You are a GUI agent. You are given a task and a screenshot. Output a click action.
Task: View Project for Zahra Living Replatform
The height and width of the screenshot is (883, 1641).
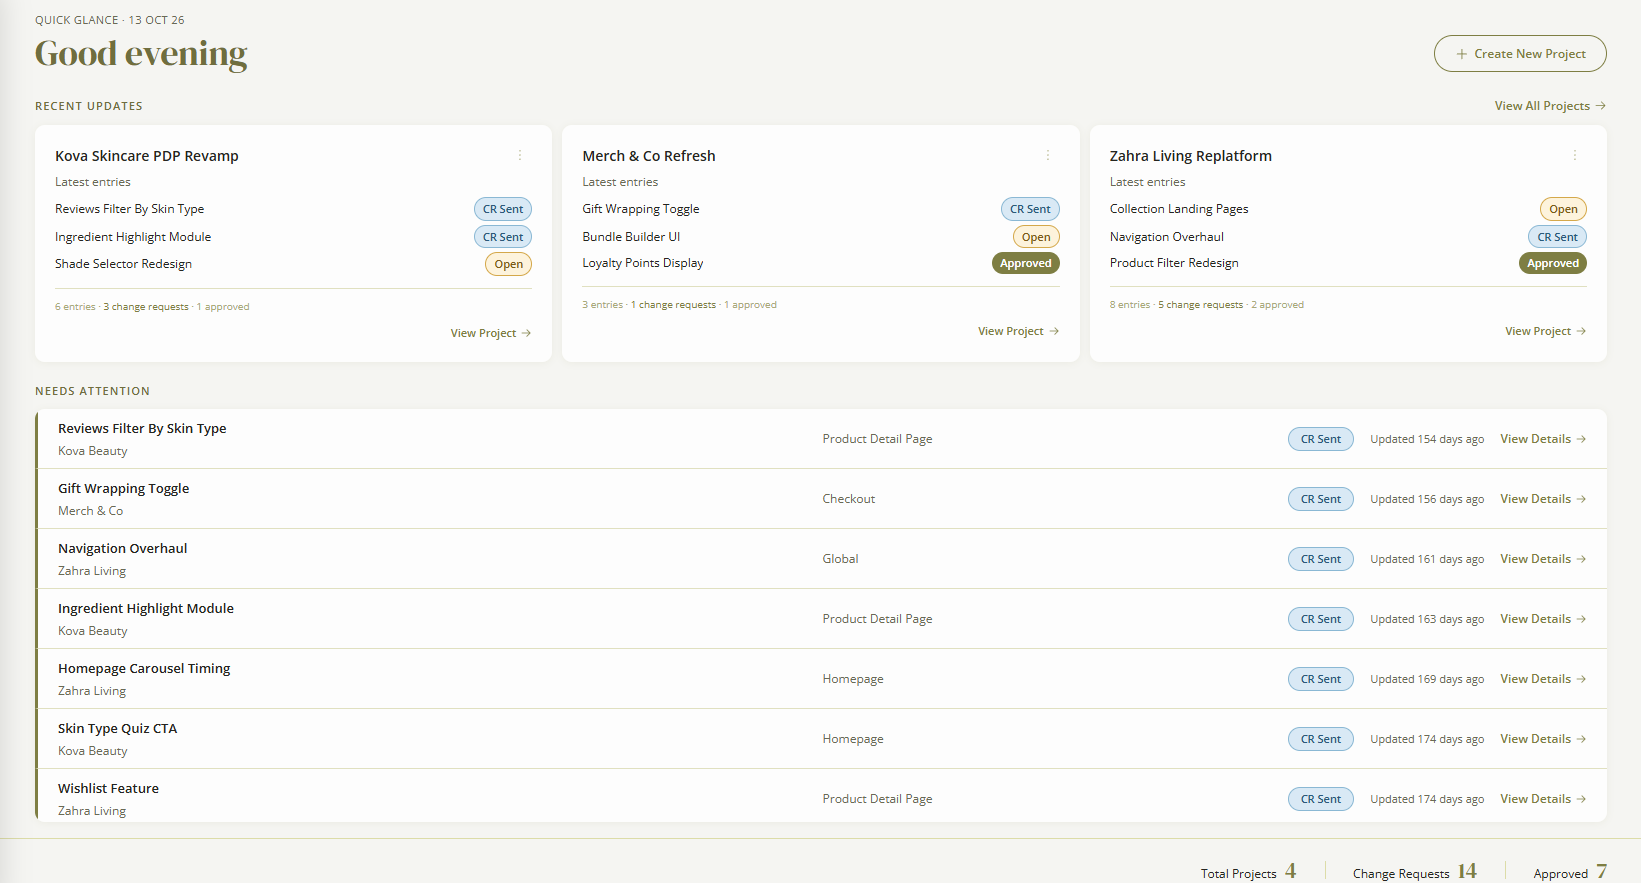1546,331
